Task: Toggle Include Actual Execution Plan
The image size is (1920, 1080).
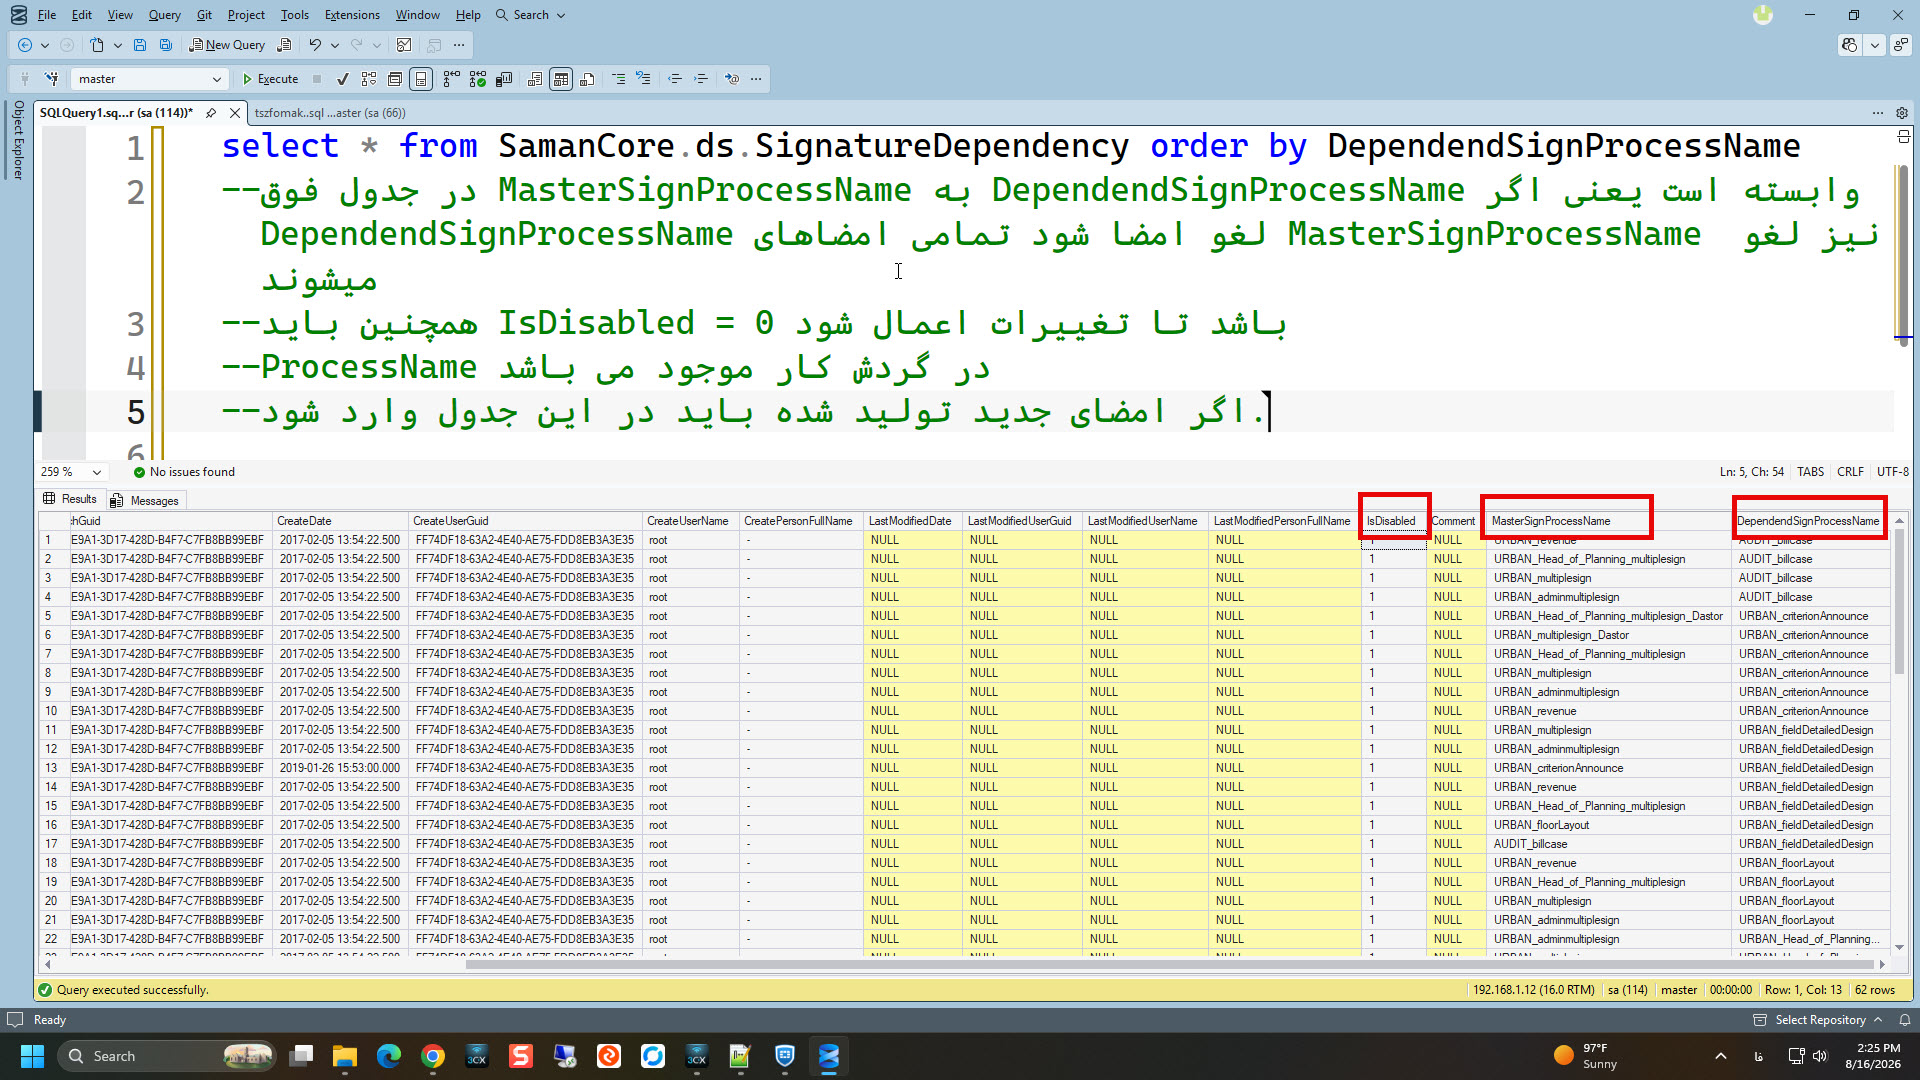Action: click(452, 79)
